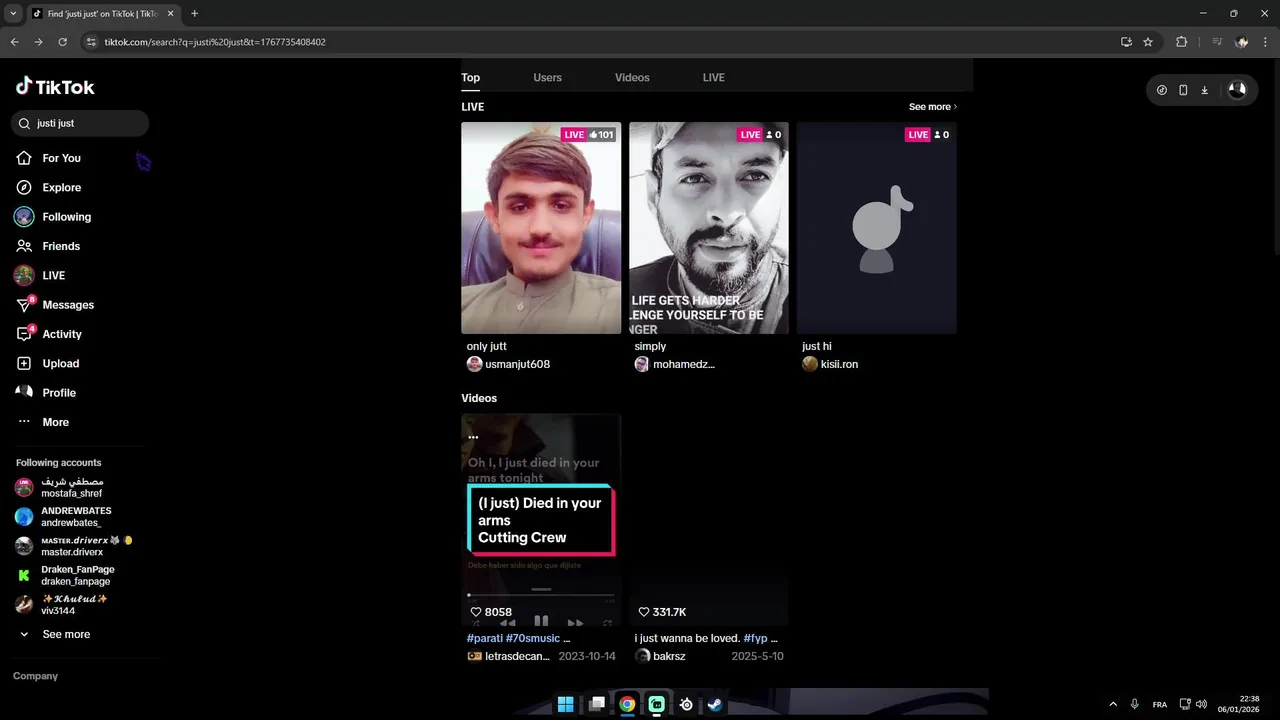Open Windows Start menu
Screen dimensions: 1280x720
point(565,704)
